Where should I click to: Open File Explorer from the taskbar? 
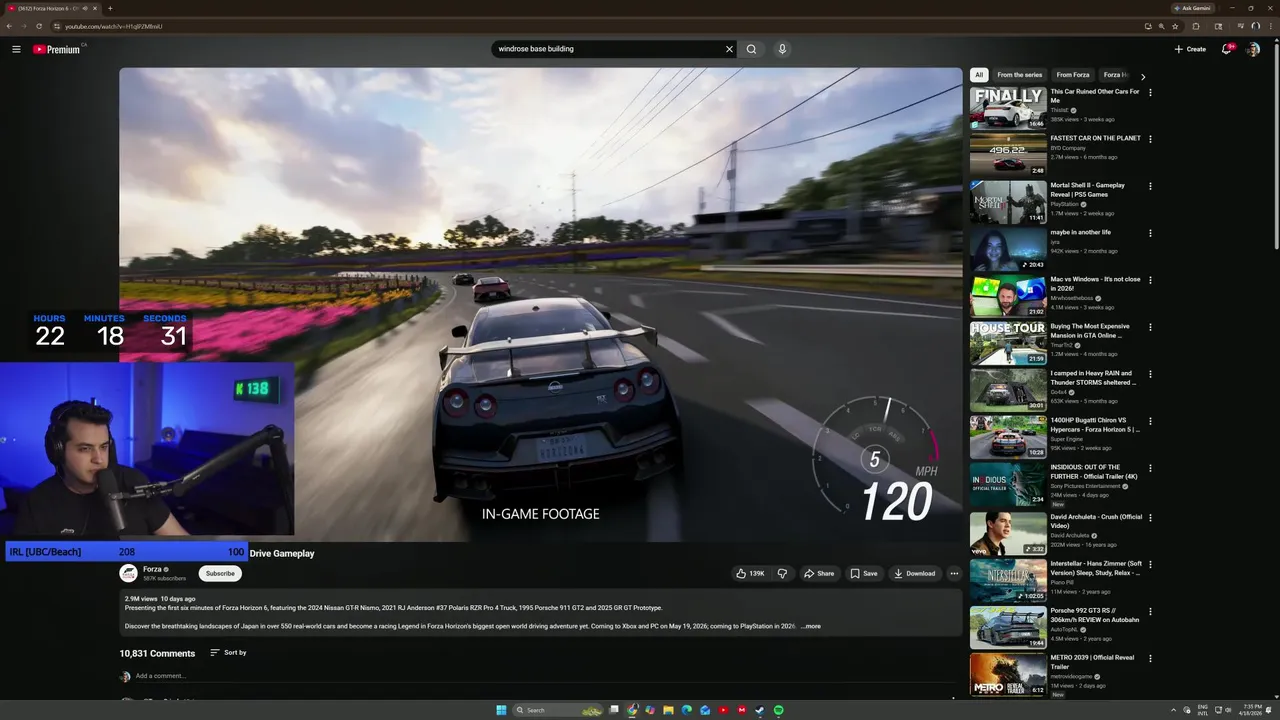(668, 710)
